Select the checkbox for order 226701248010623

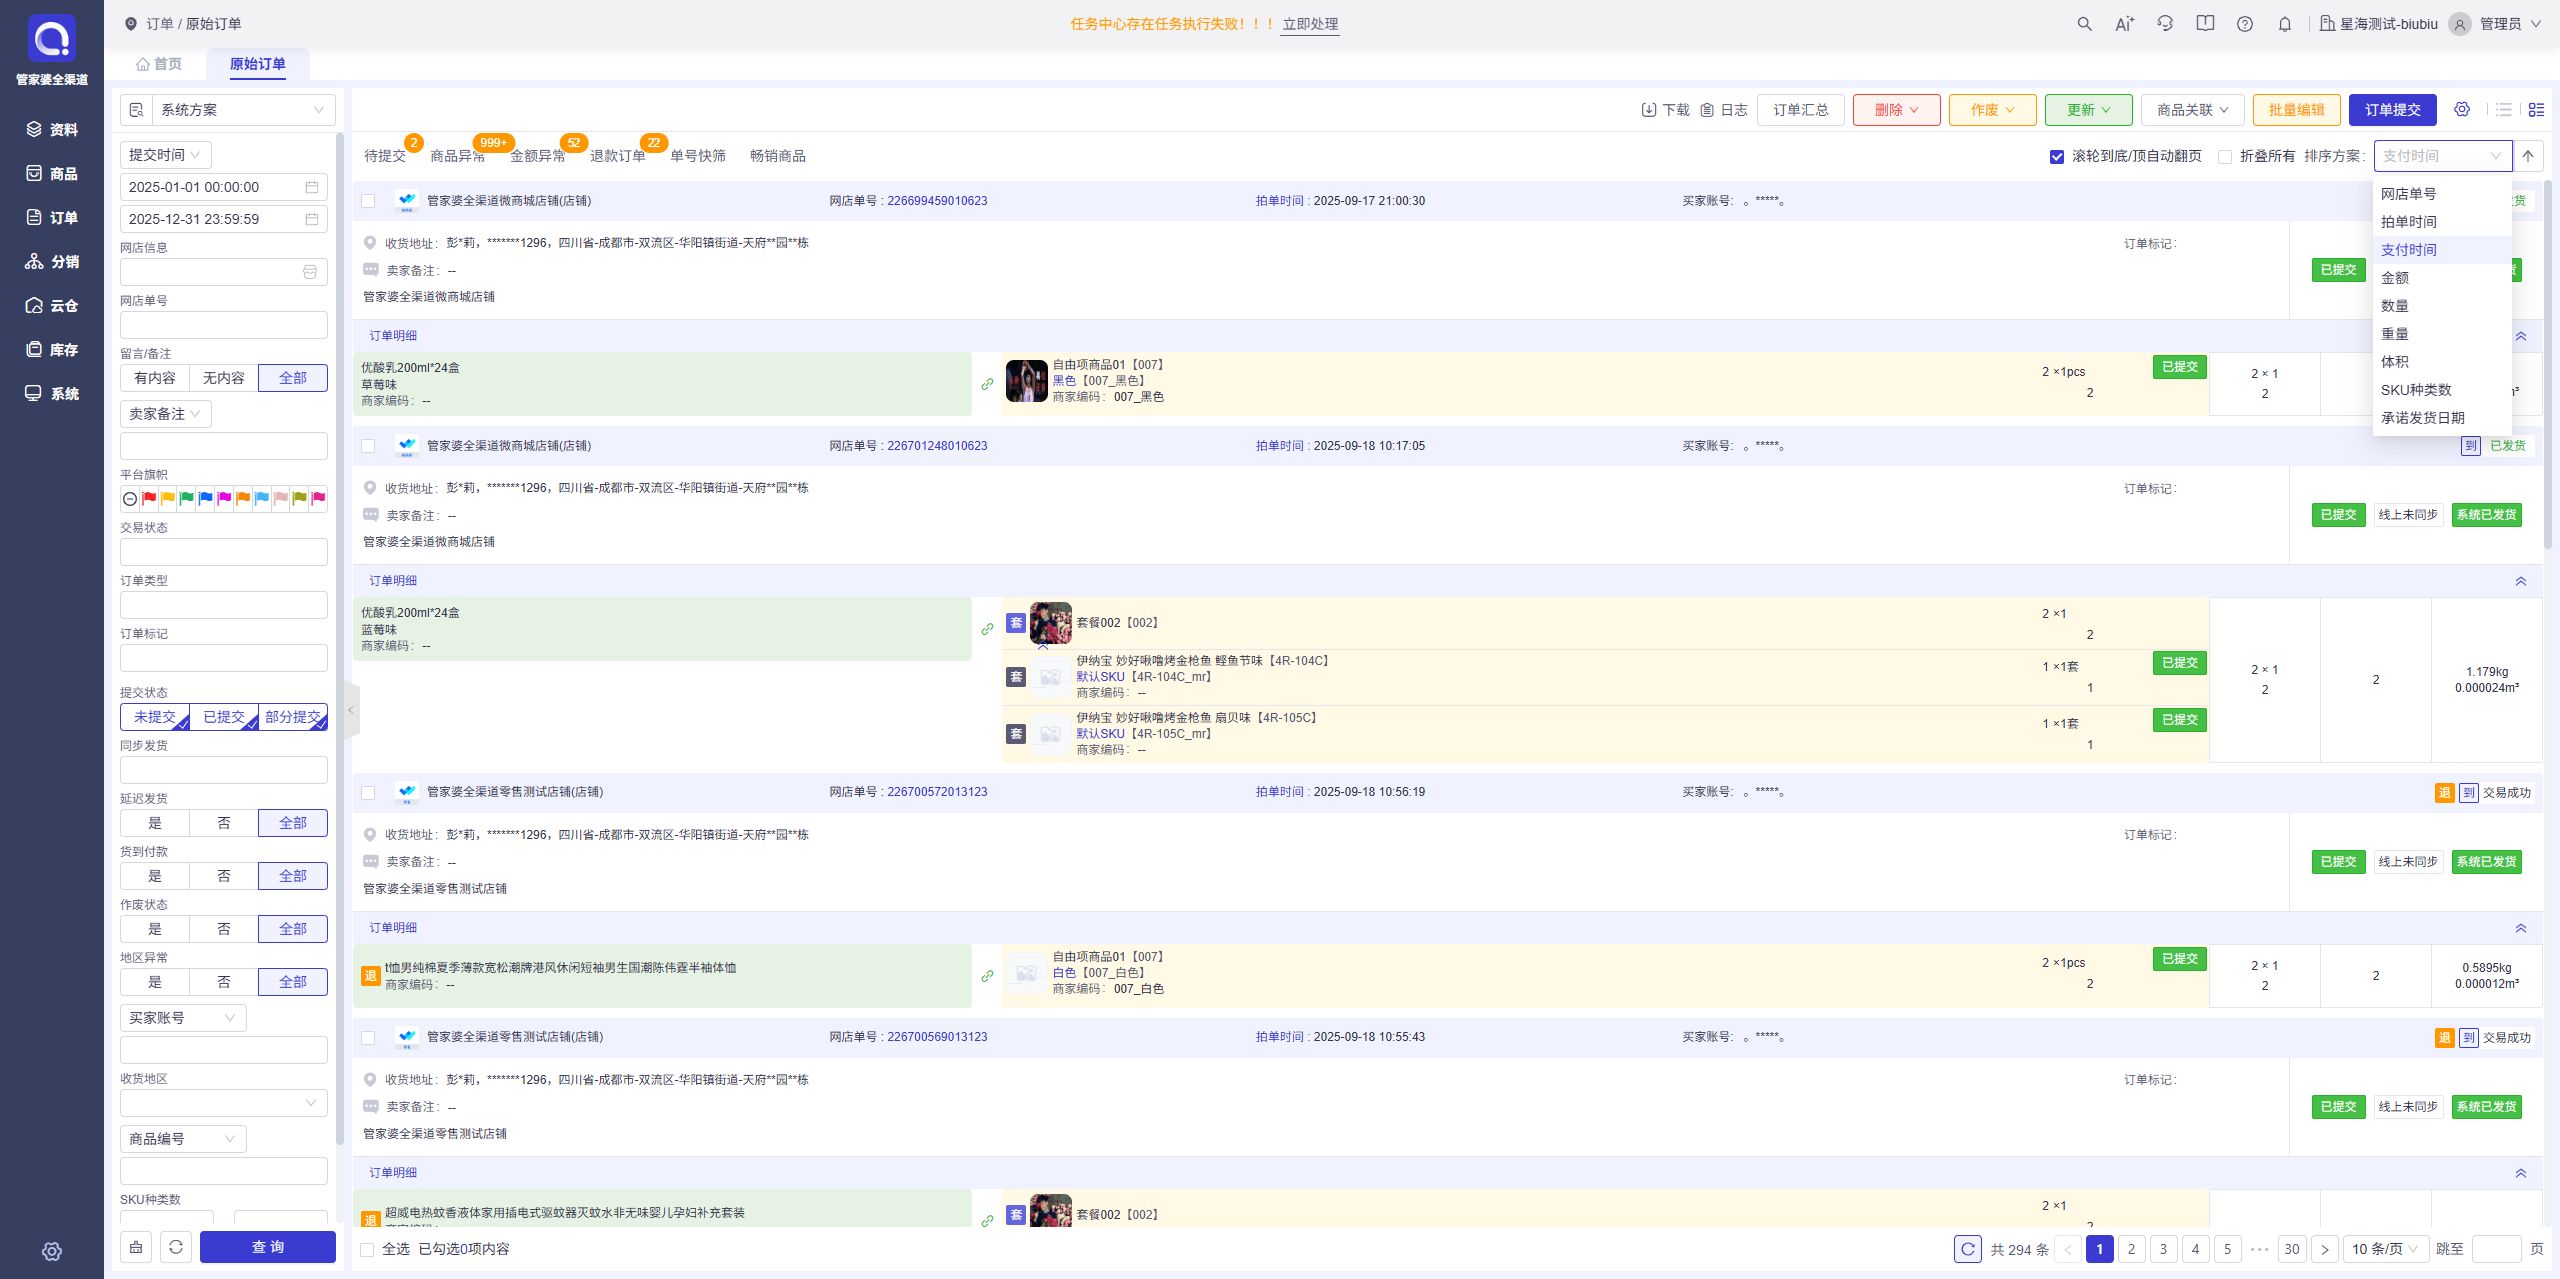tap(368, 446)
